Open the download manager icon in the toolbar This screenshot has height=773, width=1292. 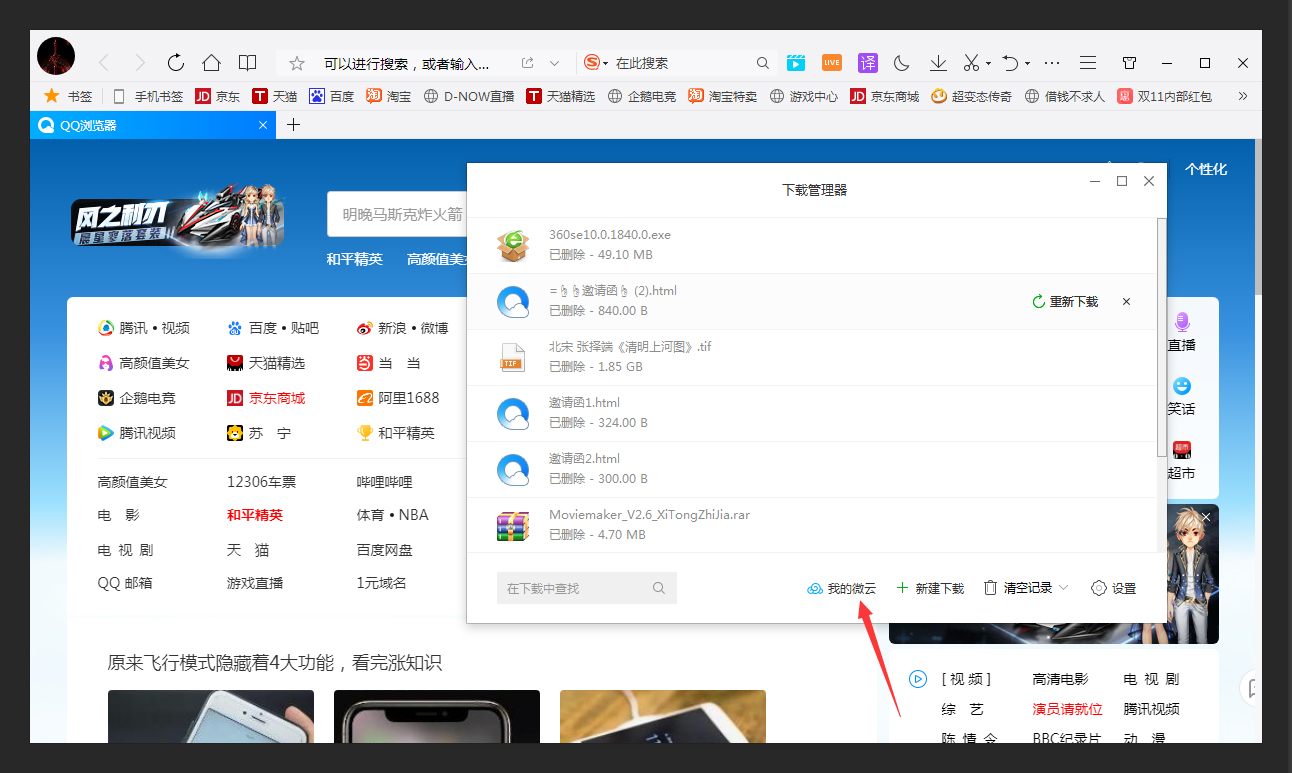pos(937,62)
